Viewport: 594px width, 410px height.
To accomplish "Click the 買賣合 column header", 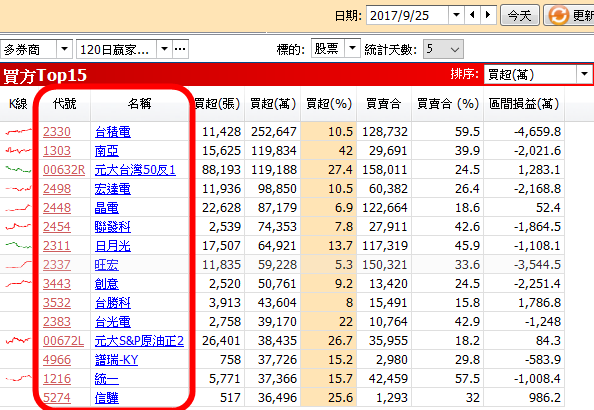I will [384, 103].
